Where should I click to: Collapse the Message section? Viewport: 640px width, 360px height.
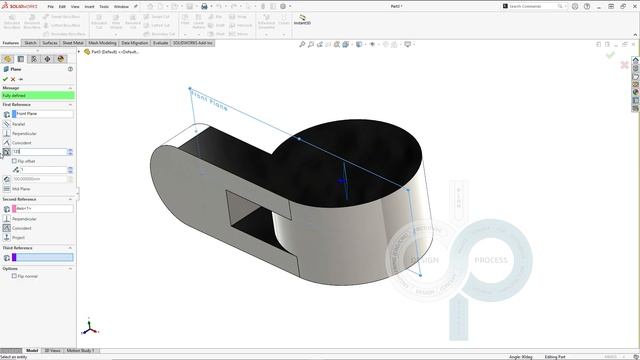tap(70, 88)
